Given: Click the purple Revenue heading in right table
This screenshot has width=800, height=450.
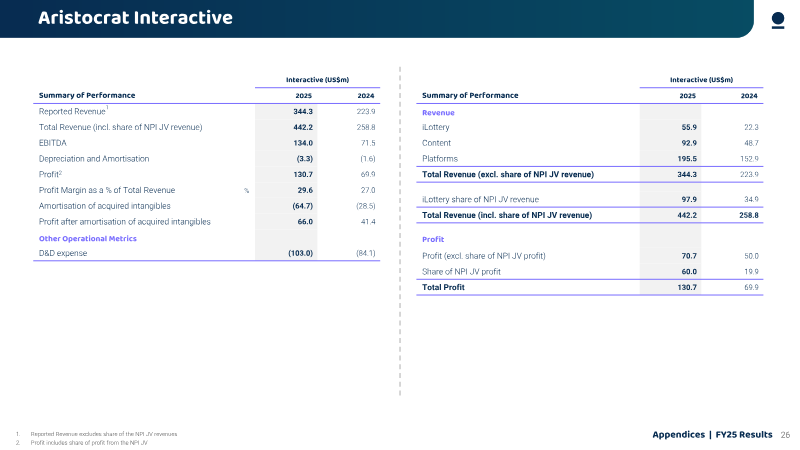Looking at the screenshot, I should click(x=438, y=113).
